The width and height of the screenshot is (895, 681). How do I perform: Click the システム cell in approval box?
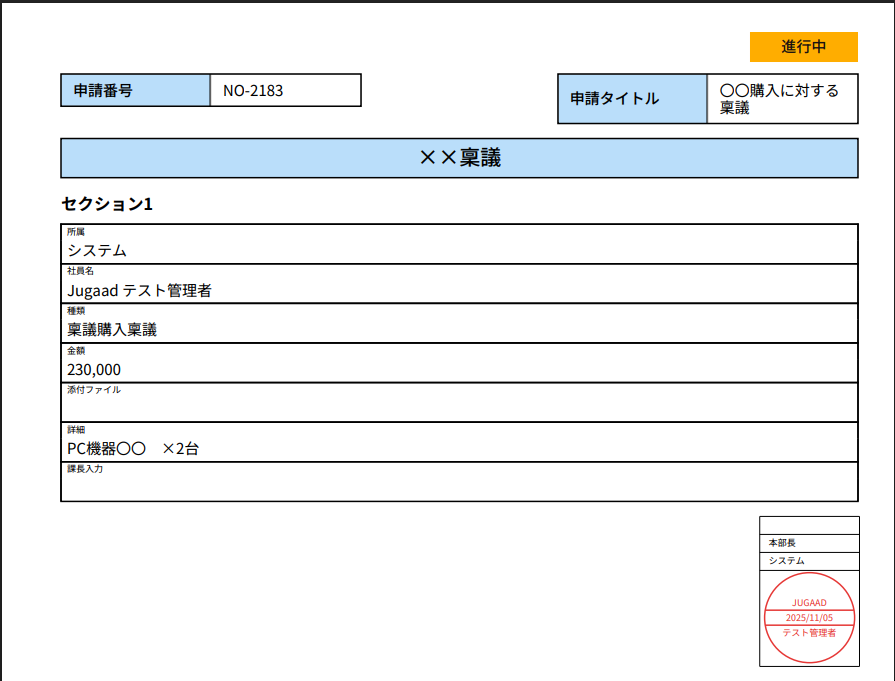point(809,561)
